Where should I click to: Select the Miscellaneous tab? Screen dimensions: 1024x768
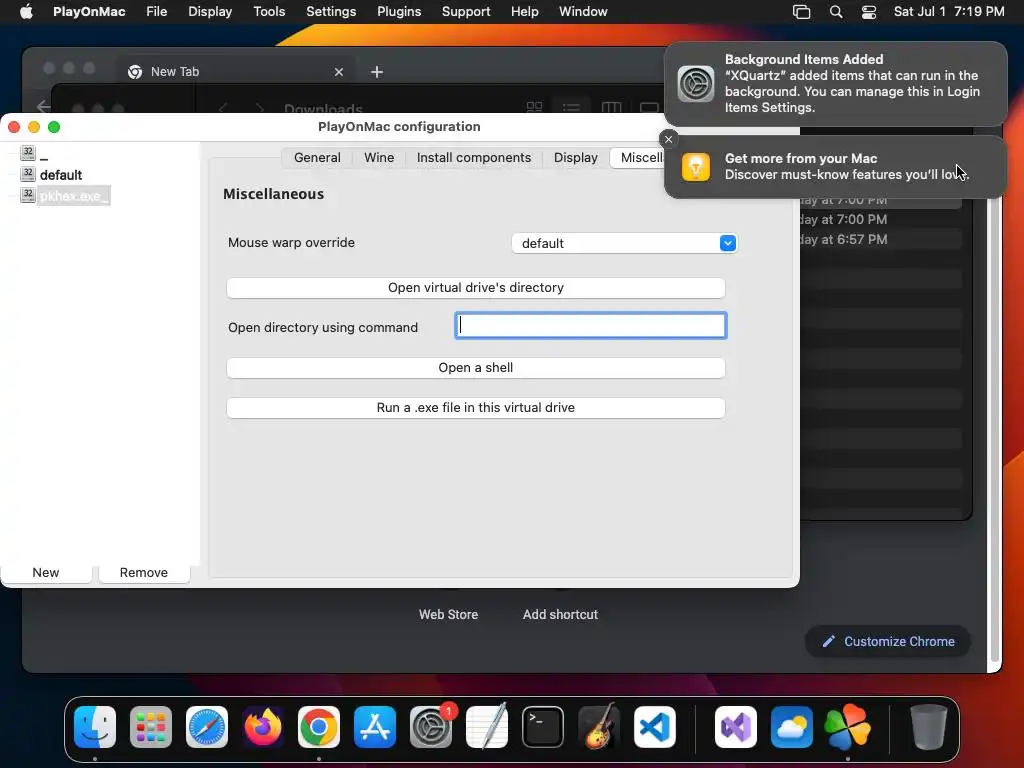click(638, 157)
